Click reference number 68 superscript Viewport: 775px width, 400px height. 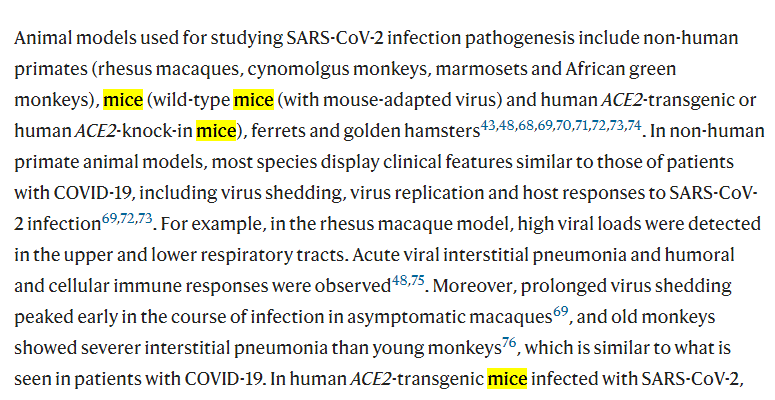pyautogui.click(x=526, y=125)
